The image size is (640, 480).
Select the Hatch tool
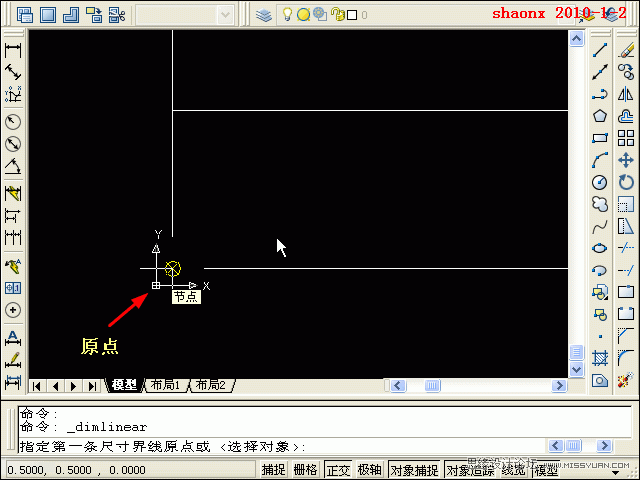[x=600, y=357]
